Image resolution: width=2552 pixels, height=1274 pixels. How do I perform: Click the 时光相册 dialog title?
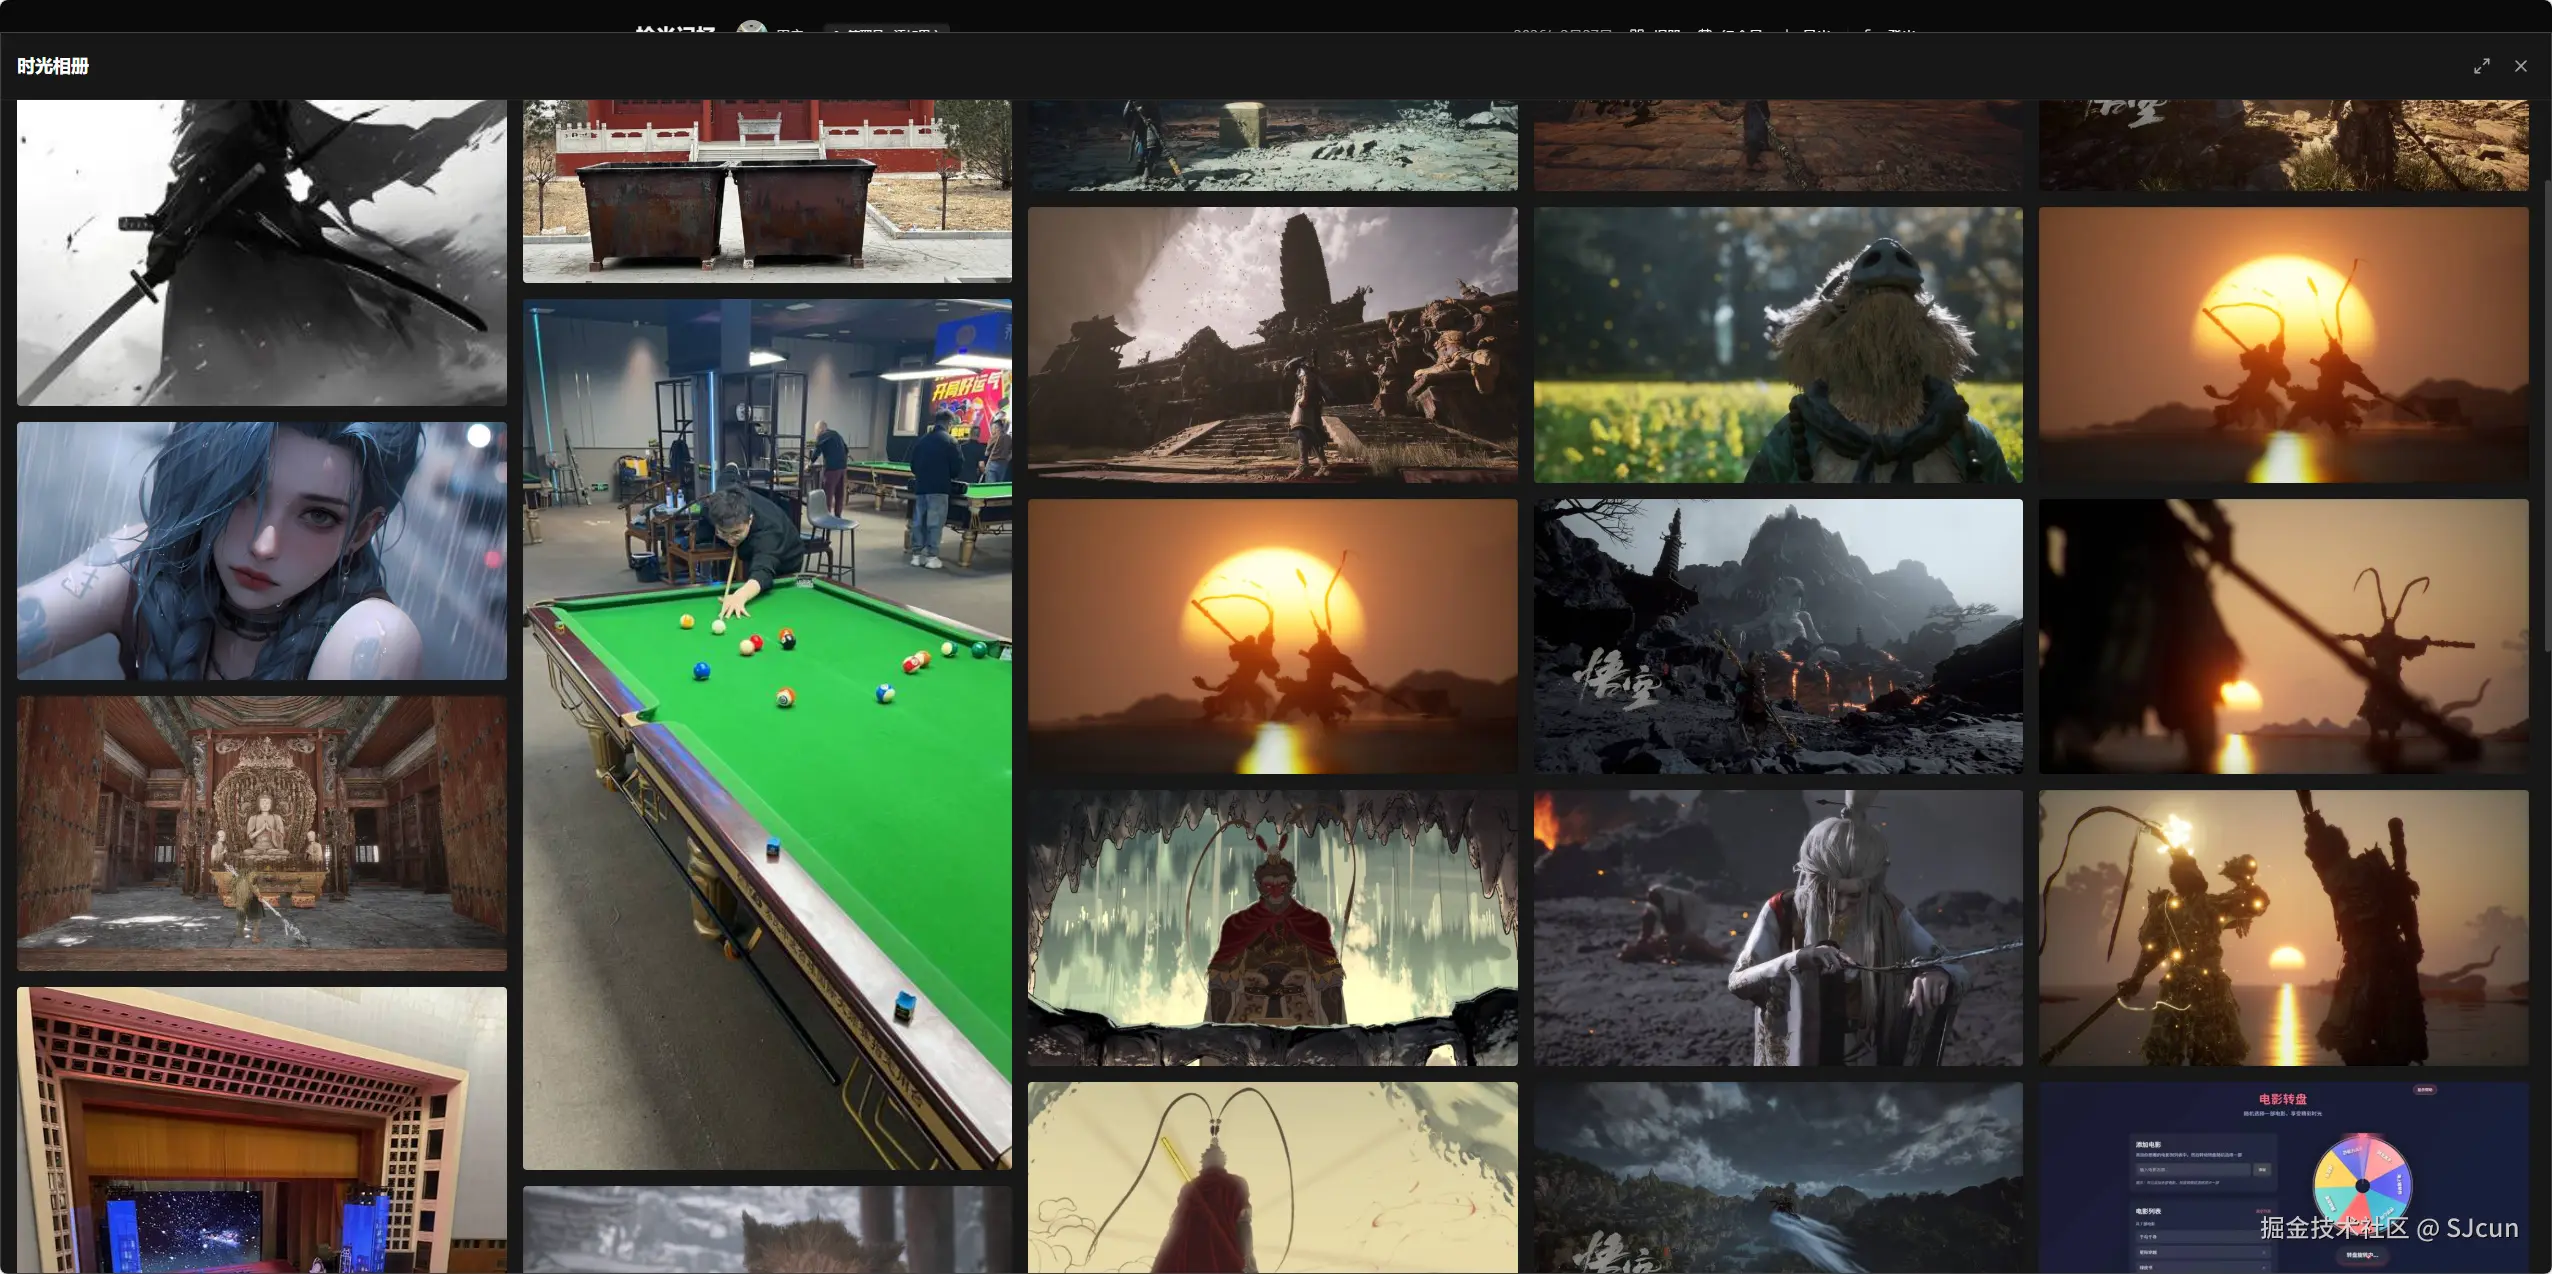tap(53, 66)
